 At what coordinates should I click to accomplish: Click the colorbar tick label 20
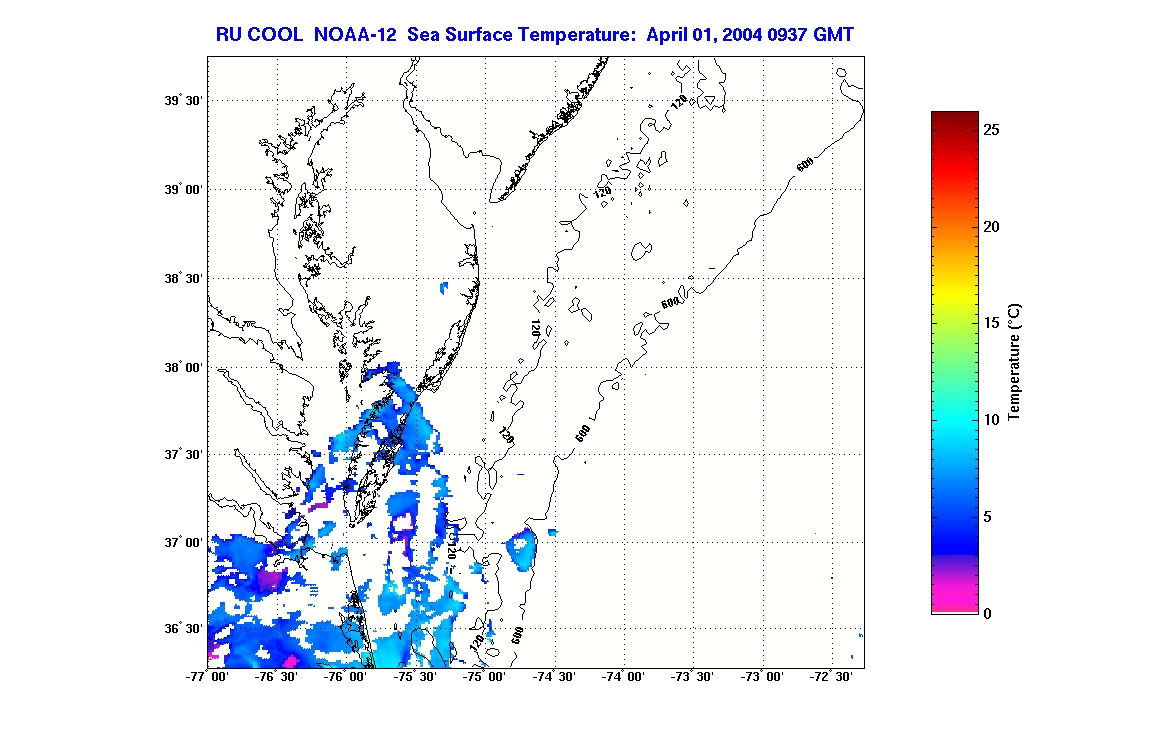pyautogui.click(x=992, y=228)
